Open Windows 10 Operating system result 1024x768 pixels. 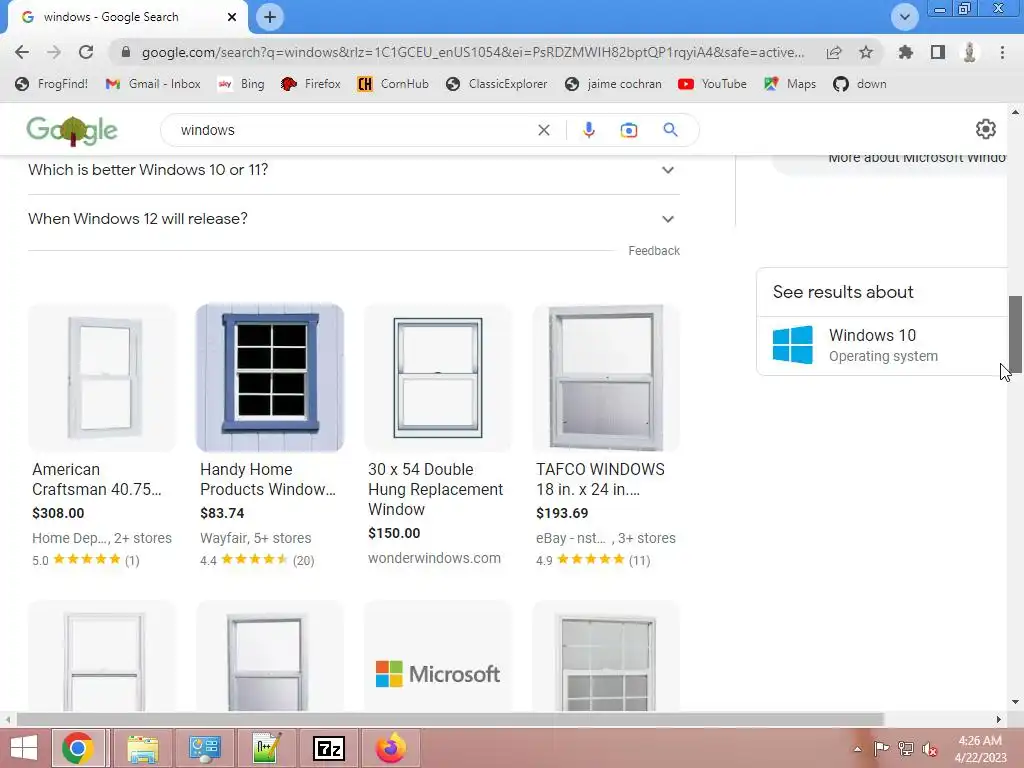pos(882,345)
